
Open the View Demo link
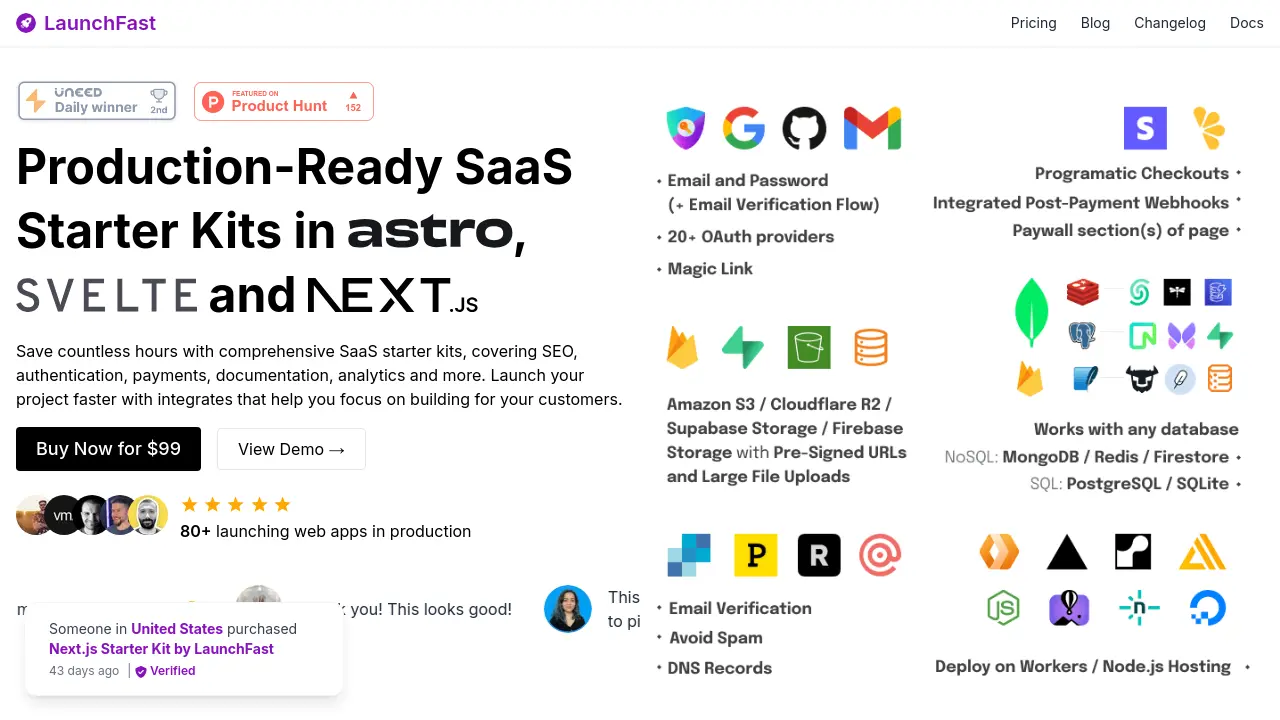point(291,449)
